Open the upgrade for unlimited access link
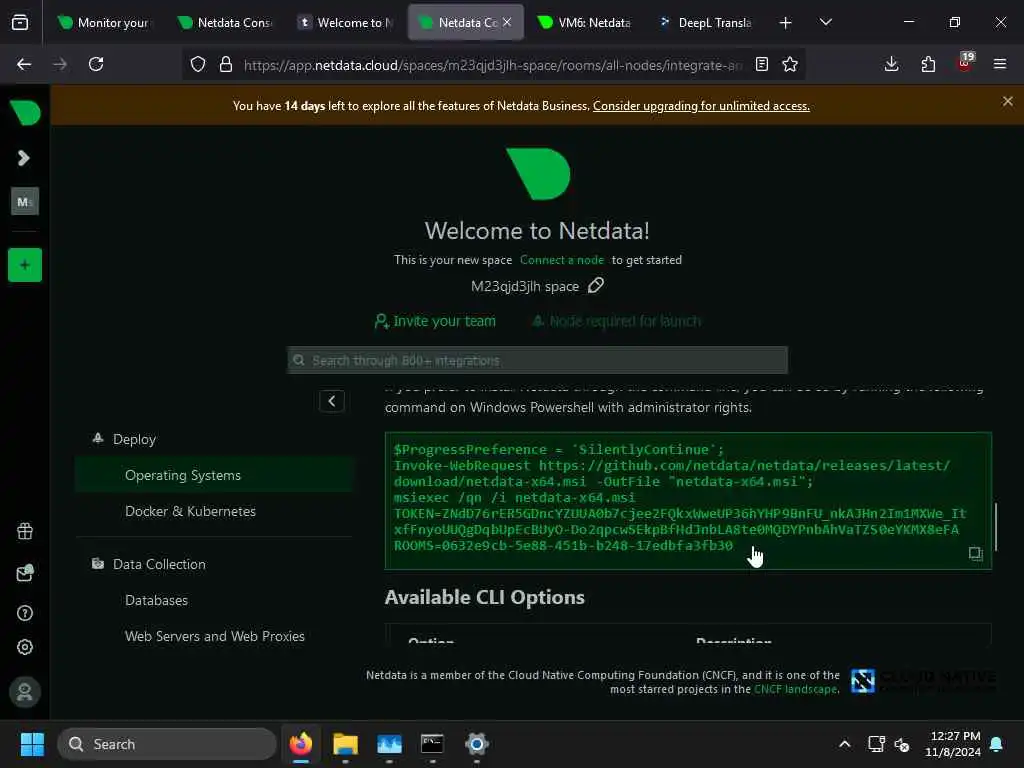1024x768 pixels. 701,106
